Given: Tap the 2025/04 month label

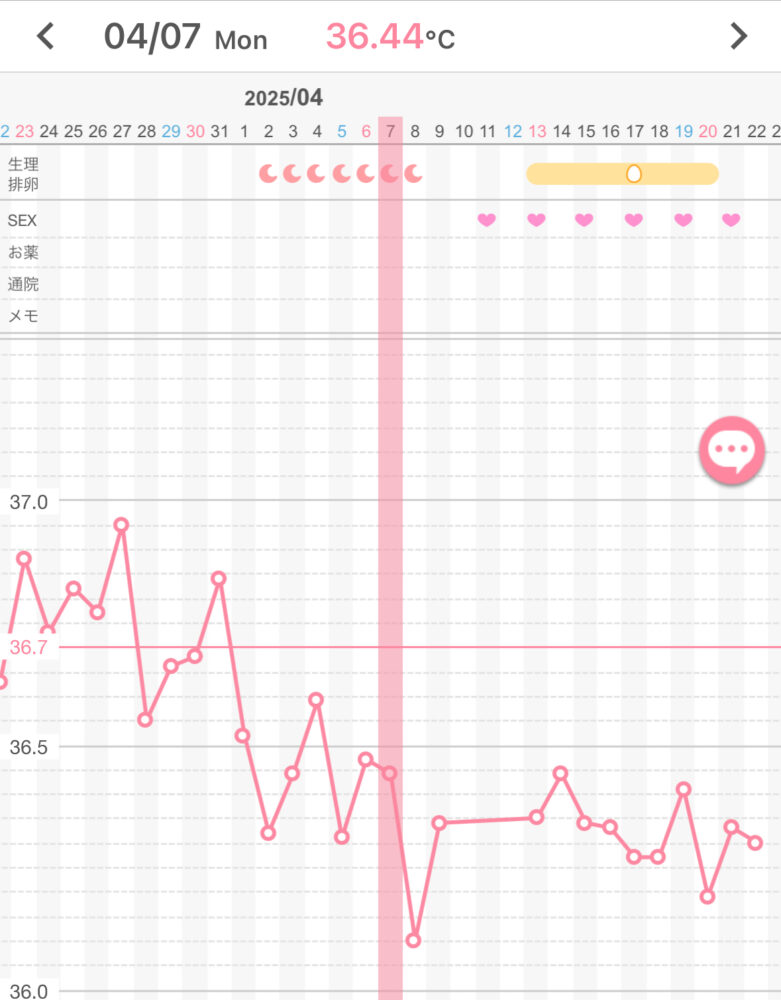Looking at the screenshot, I should click(x=284, y=98).
